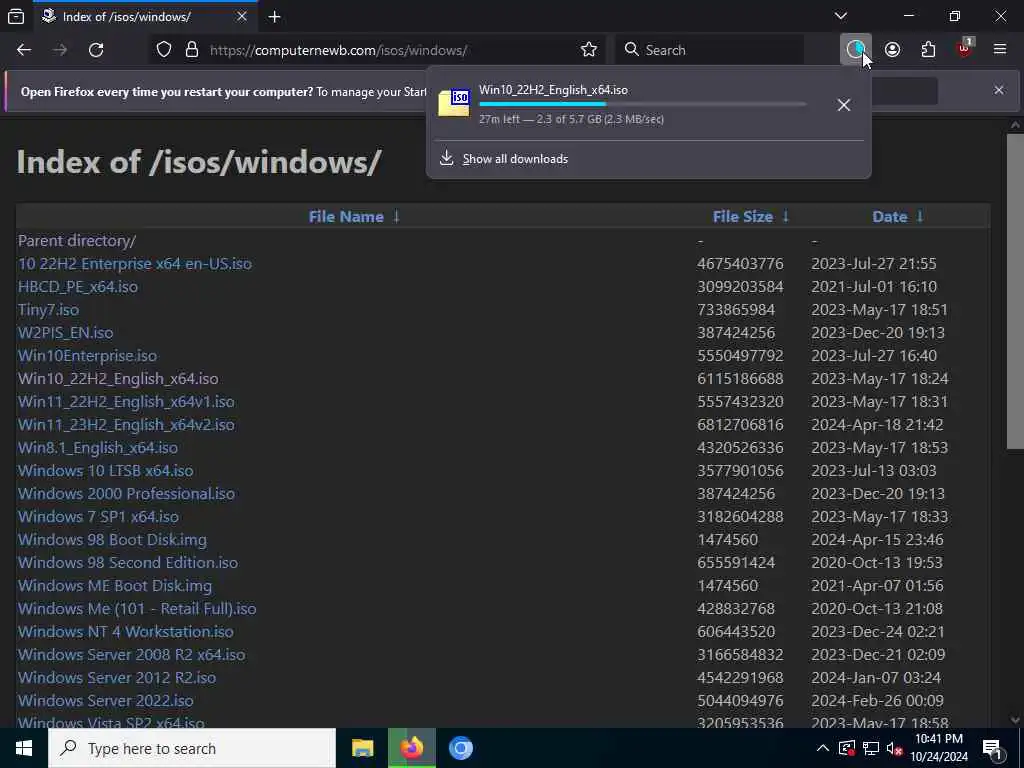Click the network tray icon

871,748
